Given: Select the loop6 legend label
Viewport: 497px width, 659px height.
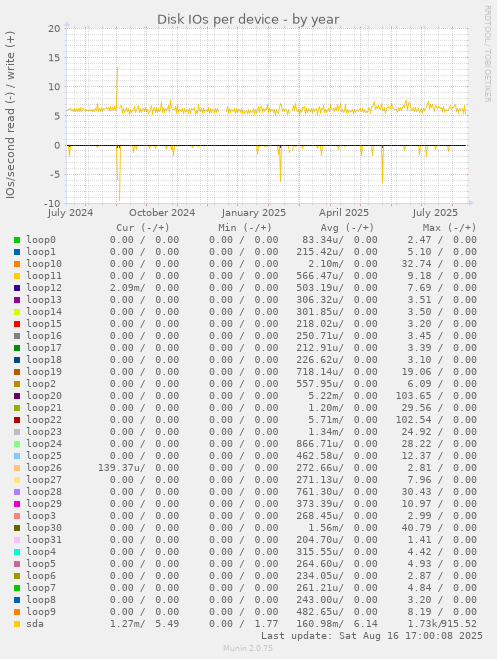Looking at the screenshot, I should tap(41, 576).
